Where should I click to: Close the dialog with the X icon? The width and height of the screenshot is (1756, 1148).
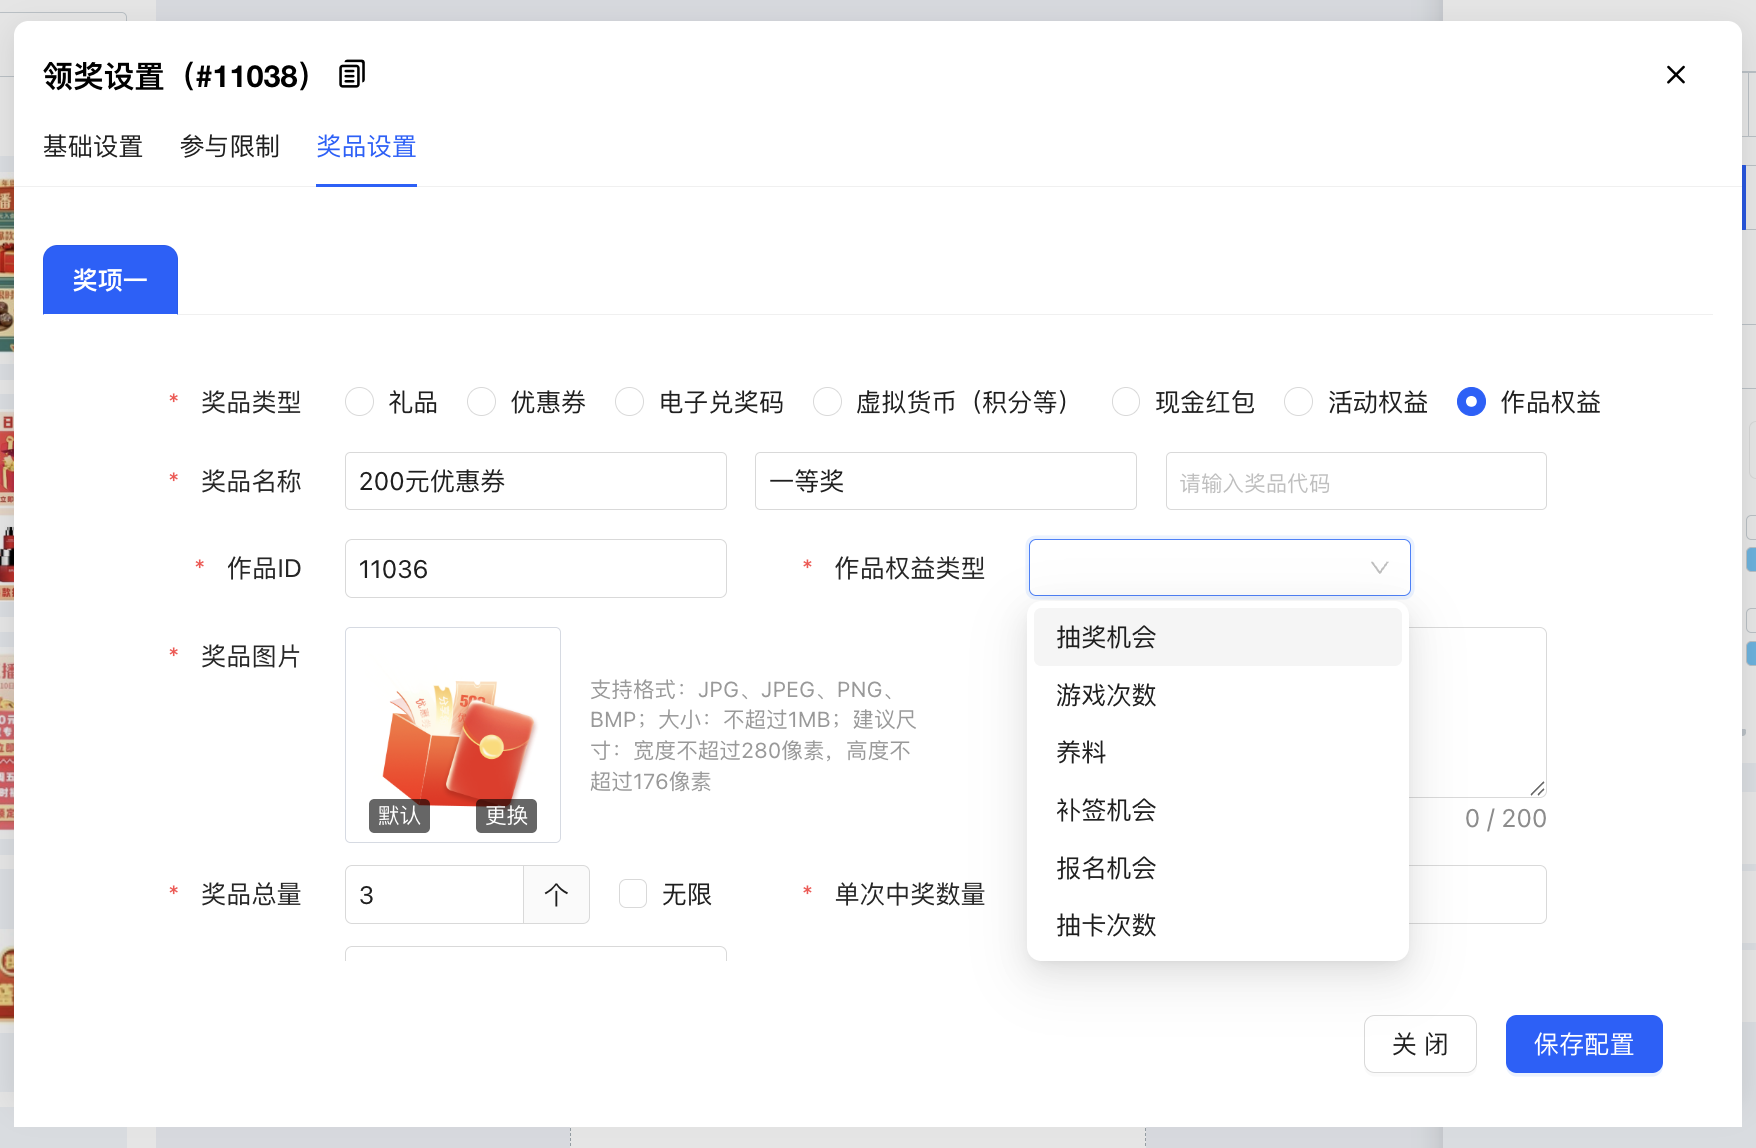click(x=1676, y=75)
